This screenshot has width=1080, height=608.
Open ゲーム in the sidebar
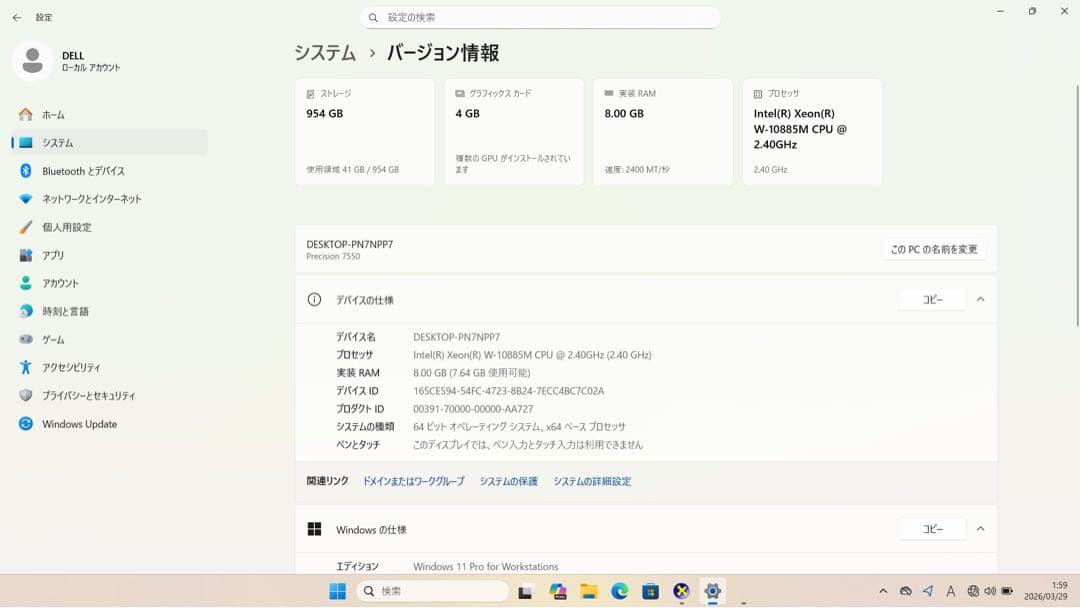109,339
